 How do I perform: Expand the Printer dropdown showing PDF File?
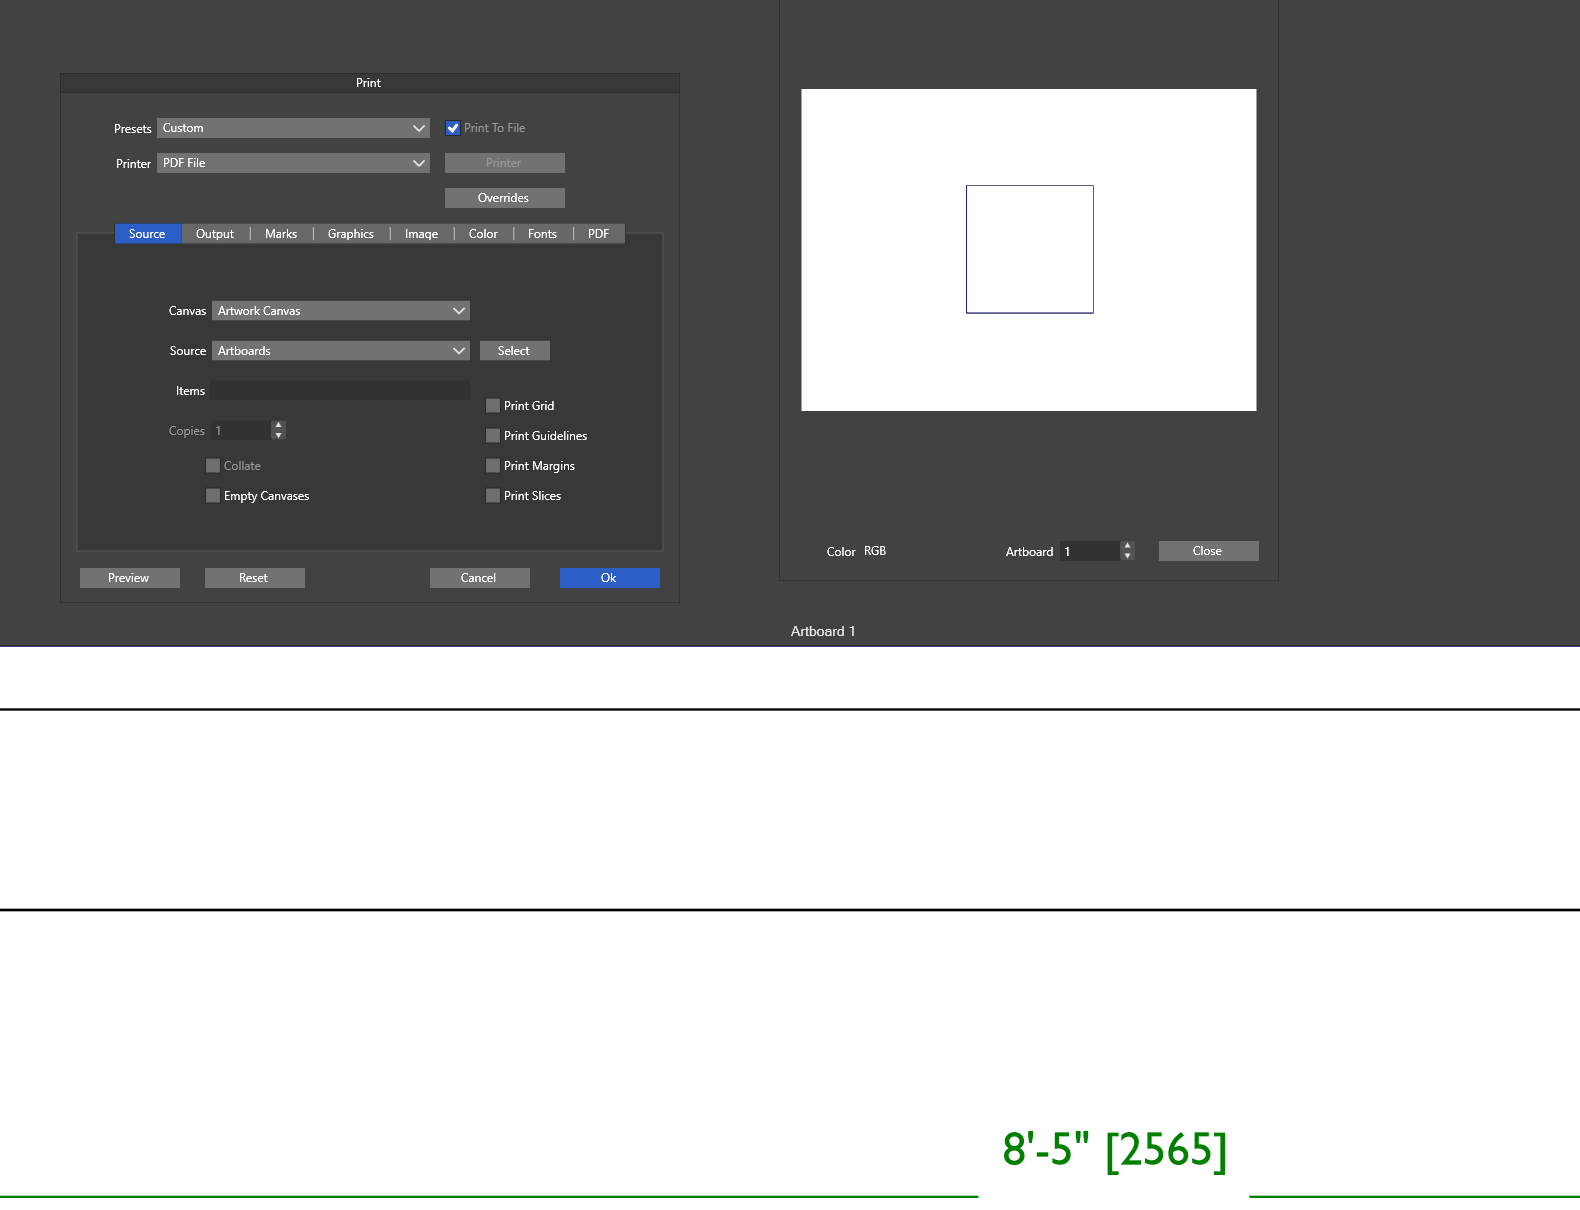(x=293, y=163)
